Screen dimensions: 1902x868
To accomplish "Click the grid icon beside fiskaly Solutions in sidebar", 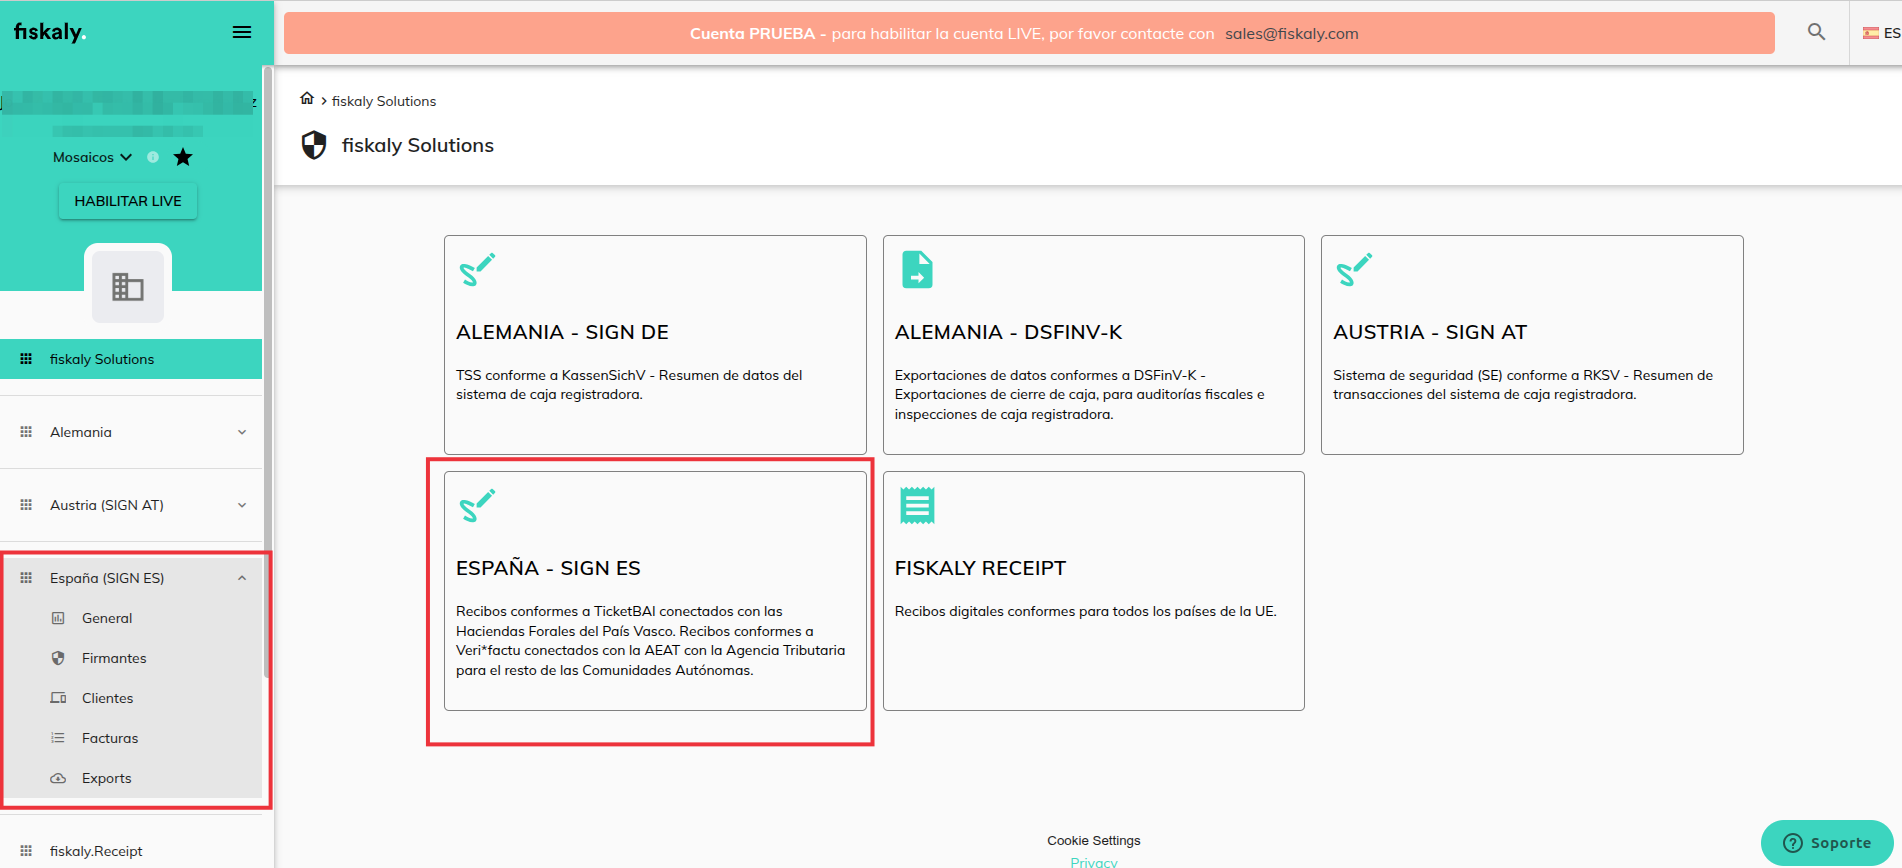I will pos(26,359).
